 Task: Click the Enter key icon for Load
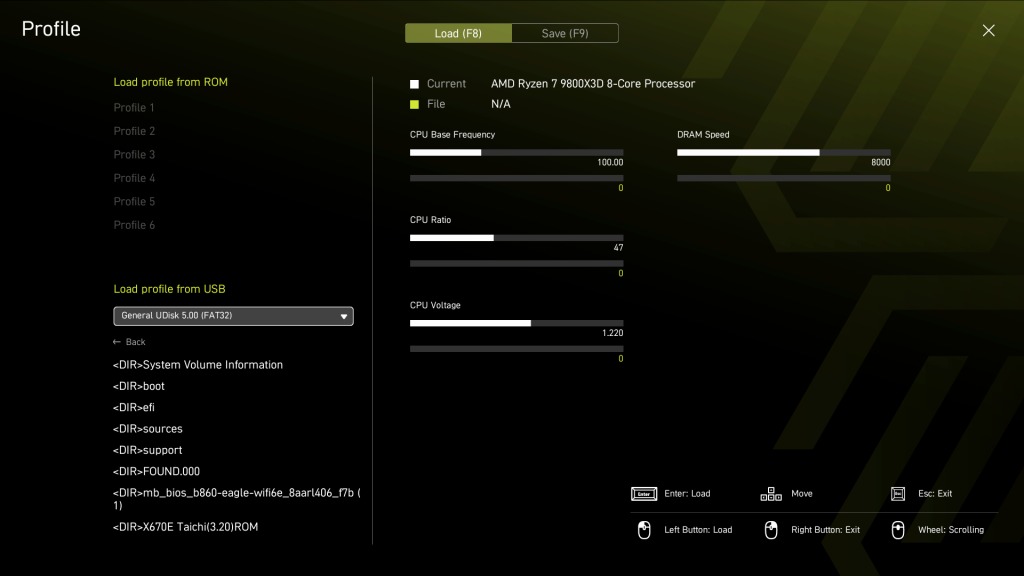click(644, 494)
